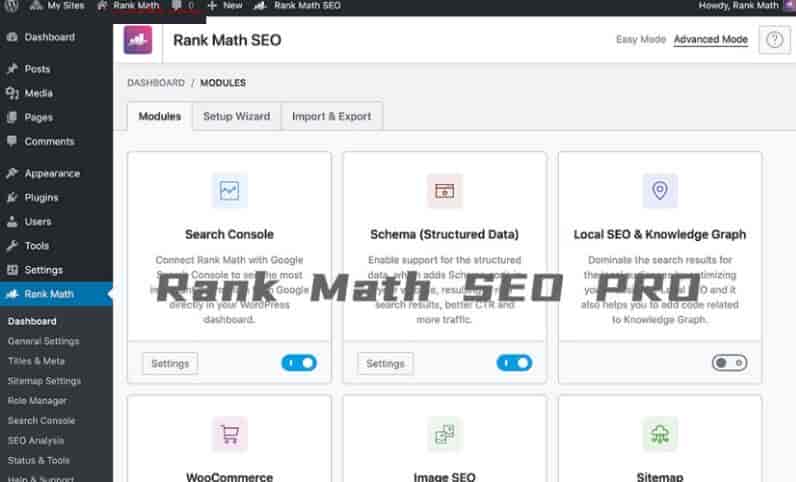Click the Plugins icon in sidebar
796x482 pixels.
click(x=12, y=198)
